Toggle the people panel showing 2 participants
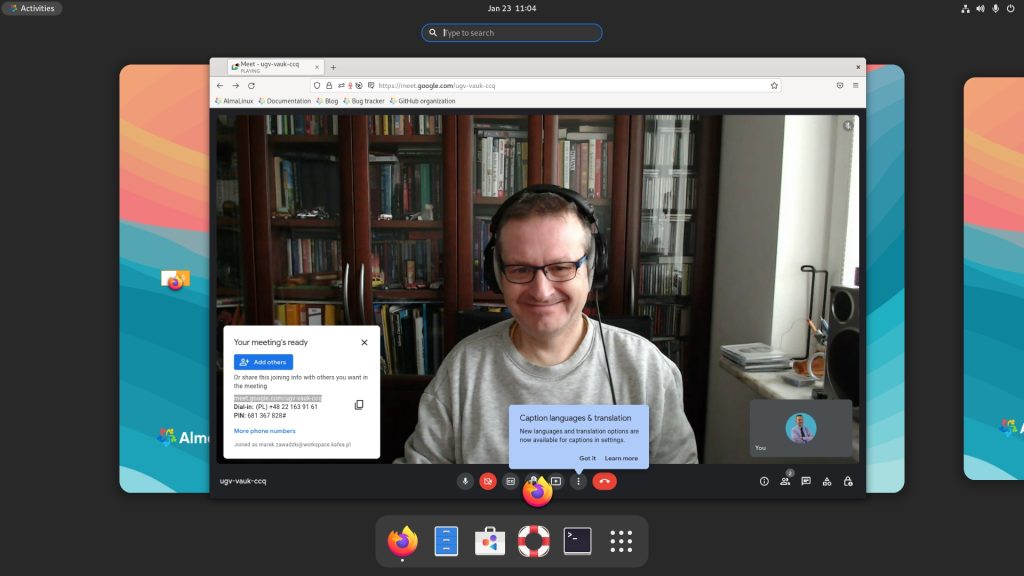Screen dimensions: 1024x576 [x=785, y=480]
